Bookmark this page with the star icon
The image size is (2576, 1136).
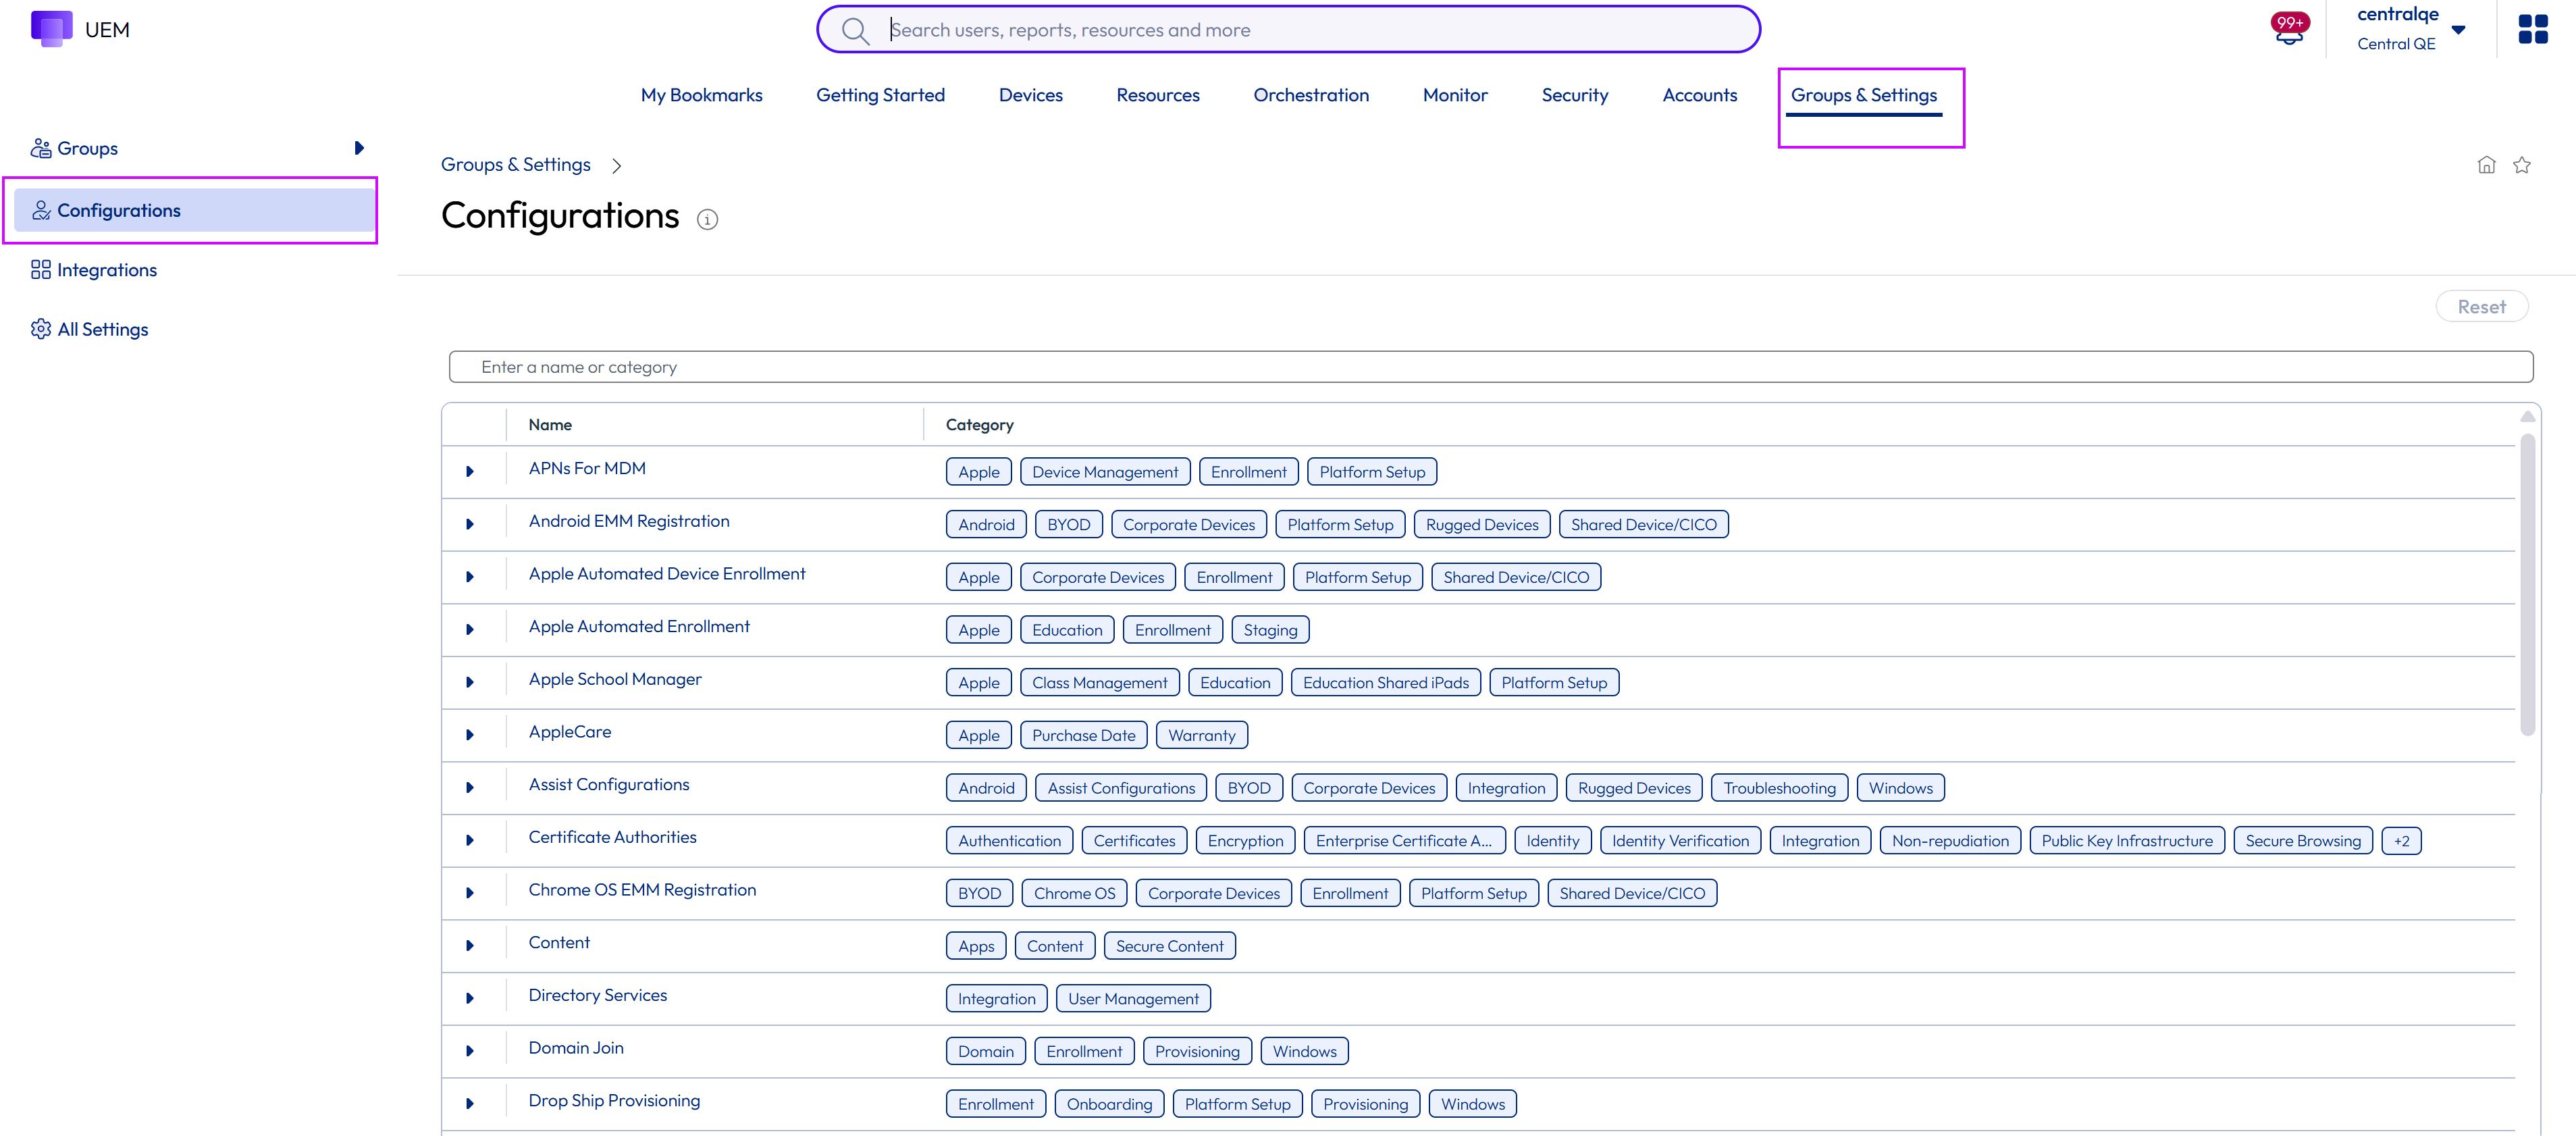[2522, 165]
